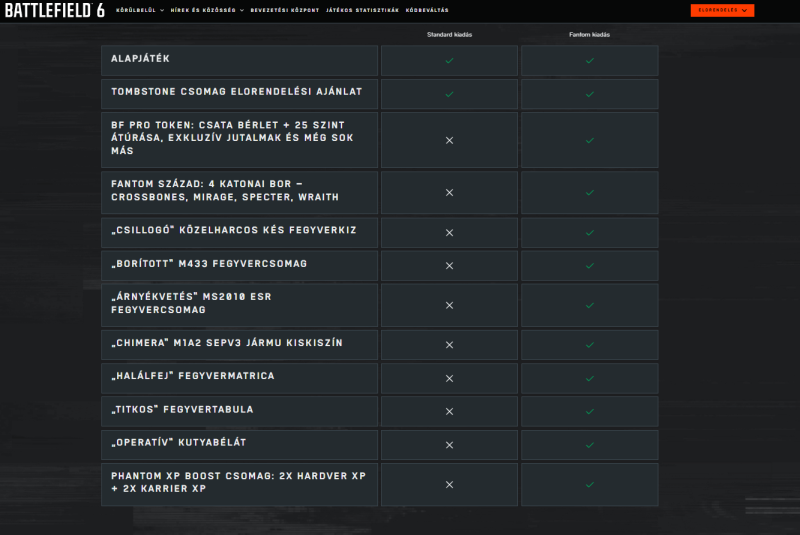Click Tombstone Csomag Előrendelési Ajánlat label
Screen dimensions: 800x535
tap(237, 92)
